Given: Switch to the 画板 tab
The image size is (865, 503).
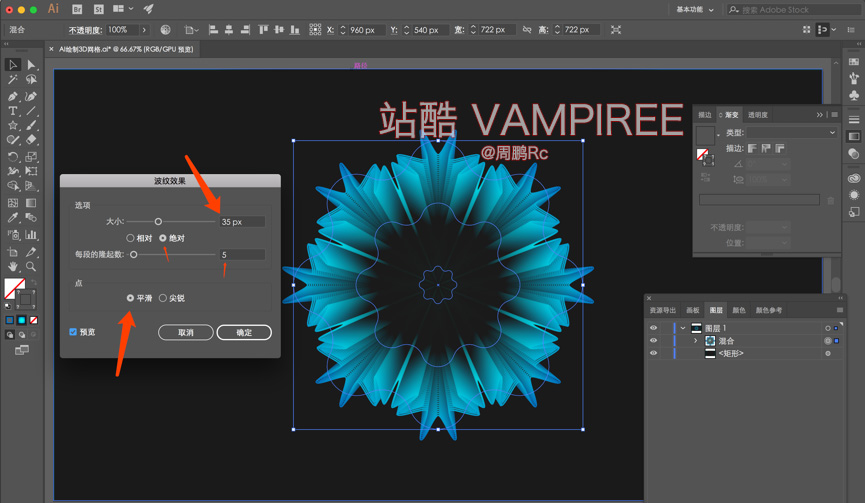Looking at the screenshot, I should [692, 310].
